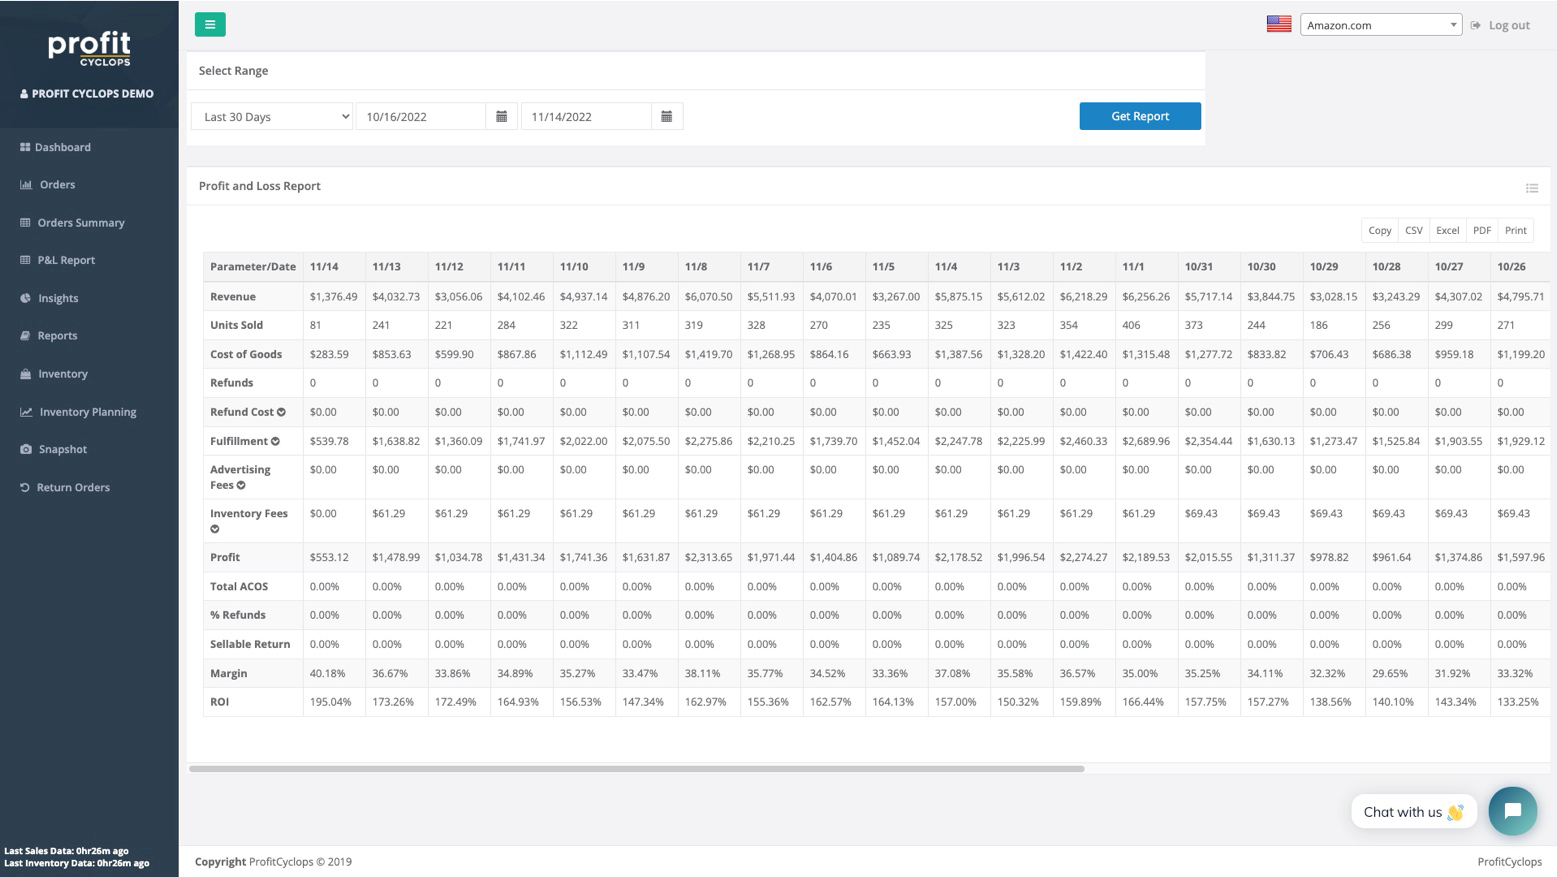
Task: Click the Get Report button
Action: pyautogui.click(x=1139, y=116)
